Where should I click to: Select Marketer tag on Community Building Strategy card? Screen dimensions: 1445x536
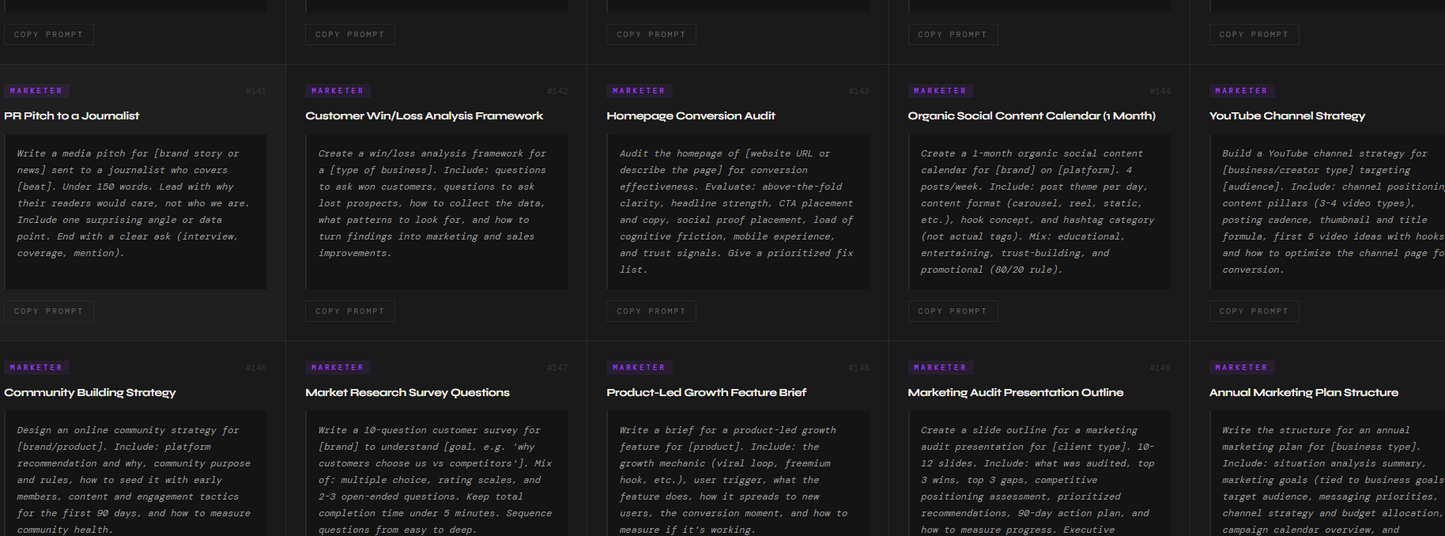pos(37,368)
